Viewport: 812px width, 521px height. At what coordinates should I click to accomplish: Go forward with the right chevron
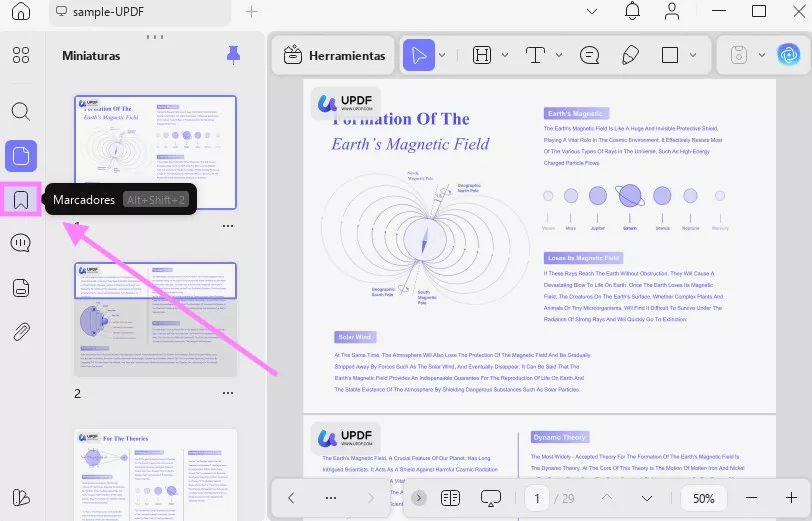click(x=371, y=498)
